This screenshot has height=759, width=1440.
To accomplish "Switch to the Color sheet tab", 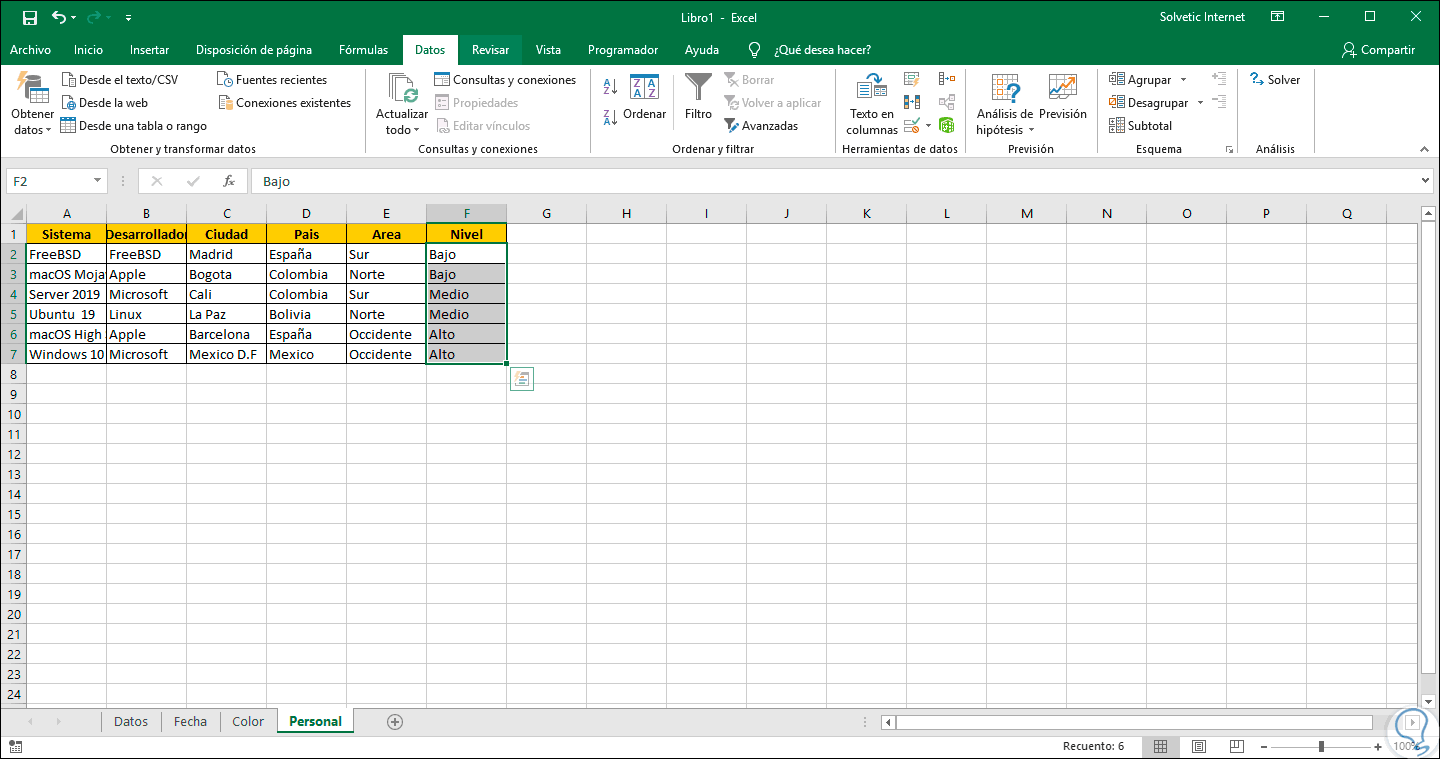I will coord(248,721).
